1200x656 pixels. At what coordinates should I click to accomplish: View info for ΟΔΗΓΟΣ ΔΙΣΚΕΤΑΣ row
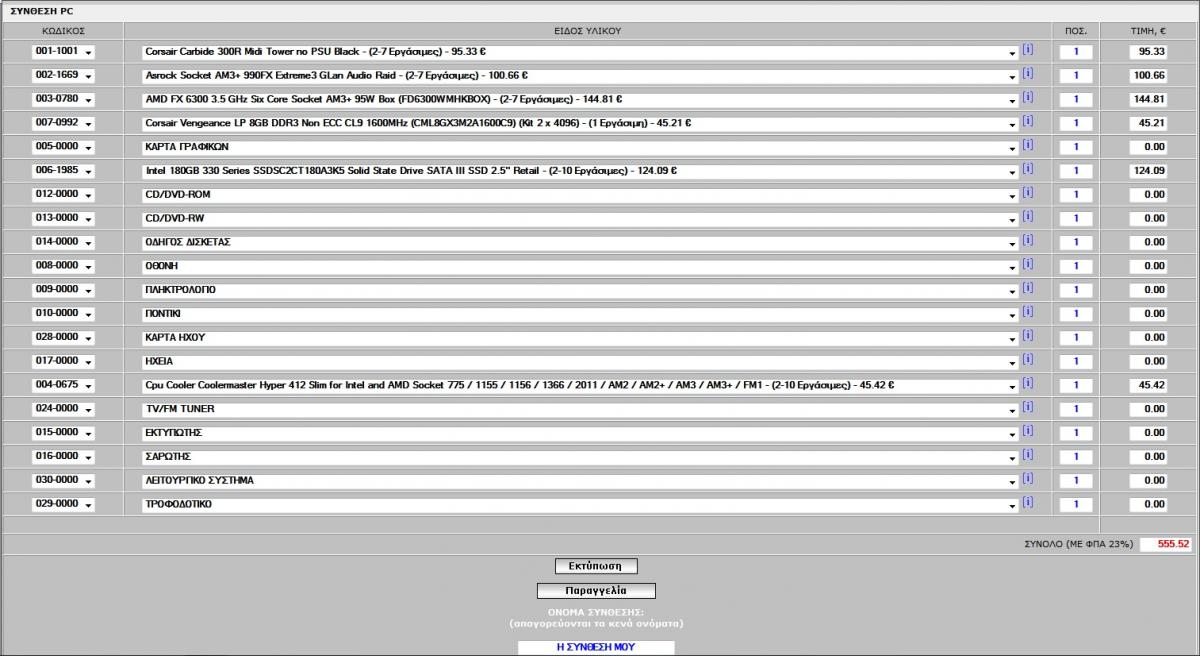(x=1027, y=240)
